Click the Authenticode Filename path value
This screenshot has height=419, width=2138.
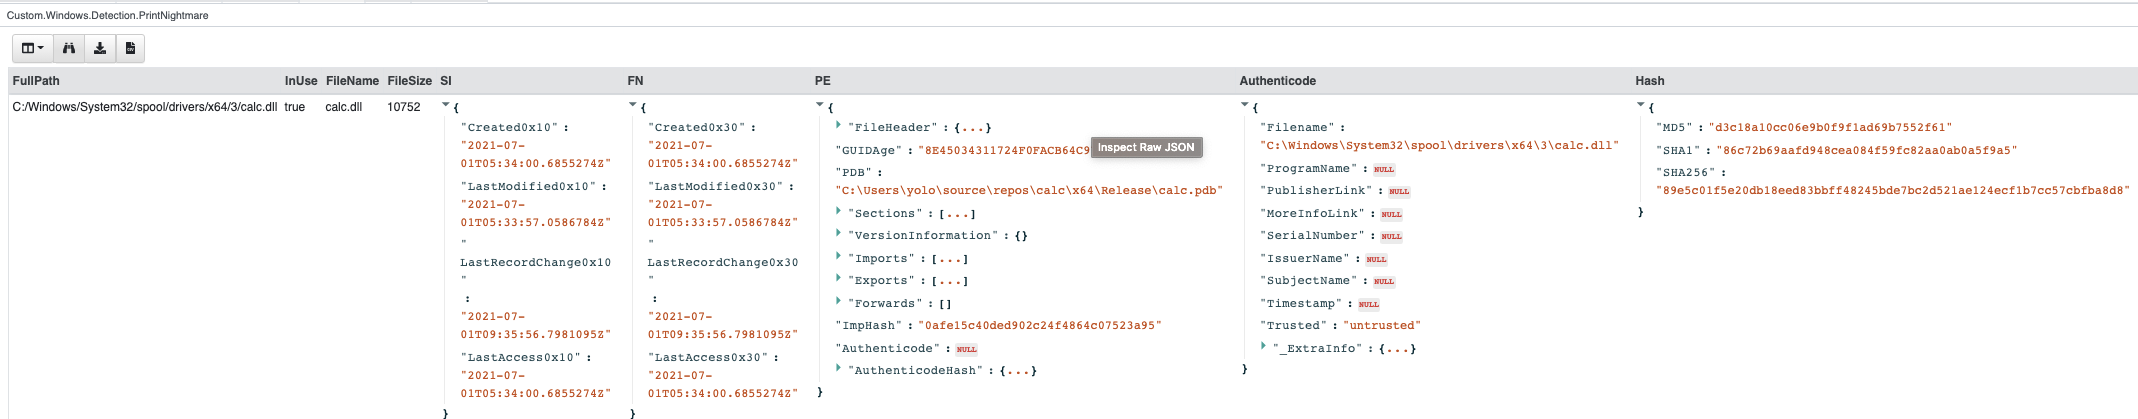(x=1439, y=146)
